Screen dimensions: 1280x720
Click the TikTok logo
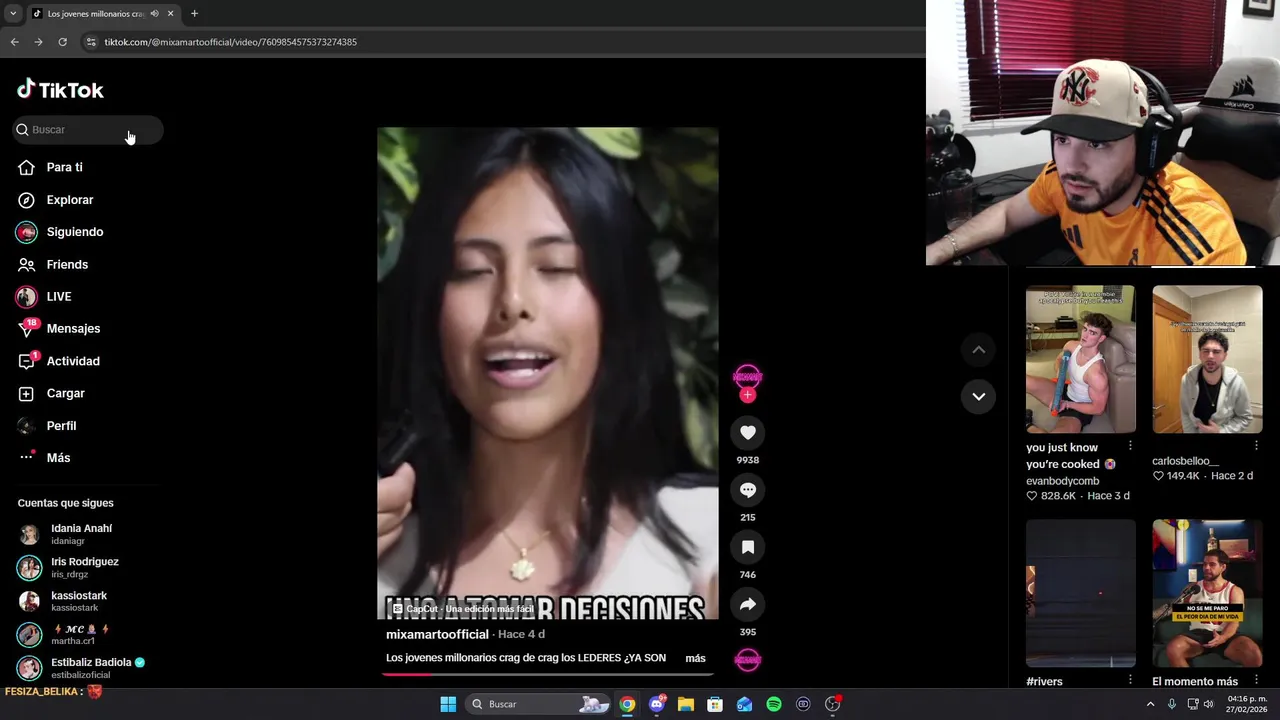click(60, 90)
